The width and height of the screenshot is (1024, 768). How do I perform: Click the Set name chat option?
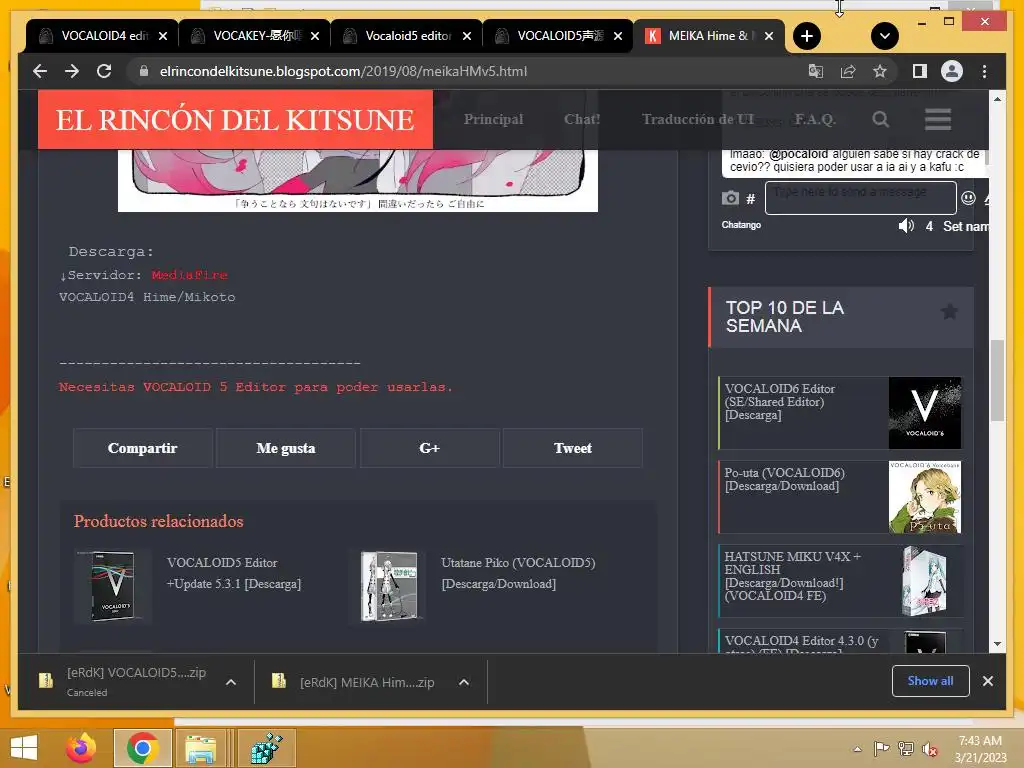(965, 226)
